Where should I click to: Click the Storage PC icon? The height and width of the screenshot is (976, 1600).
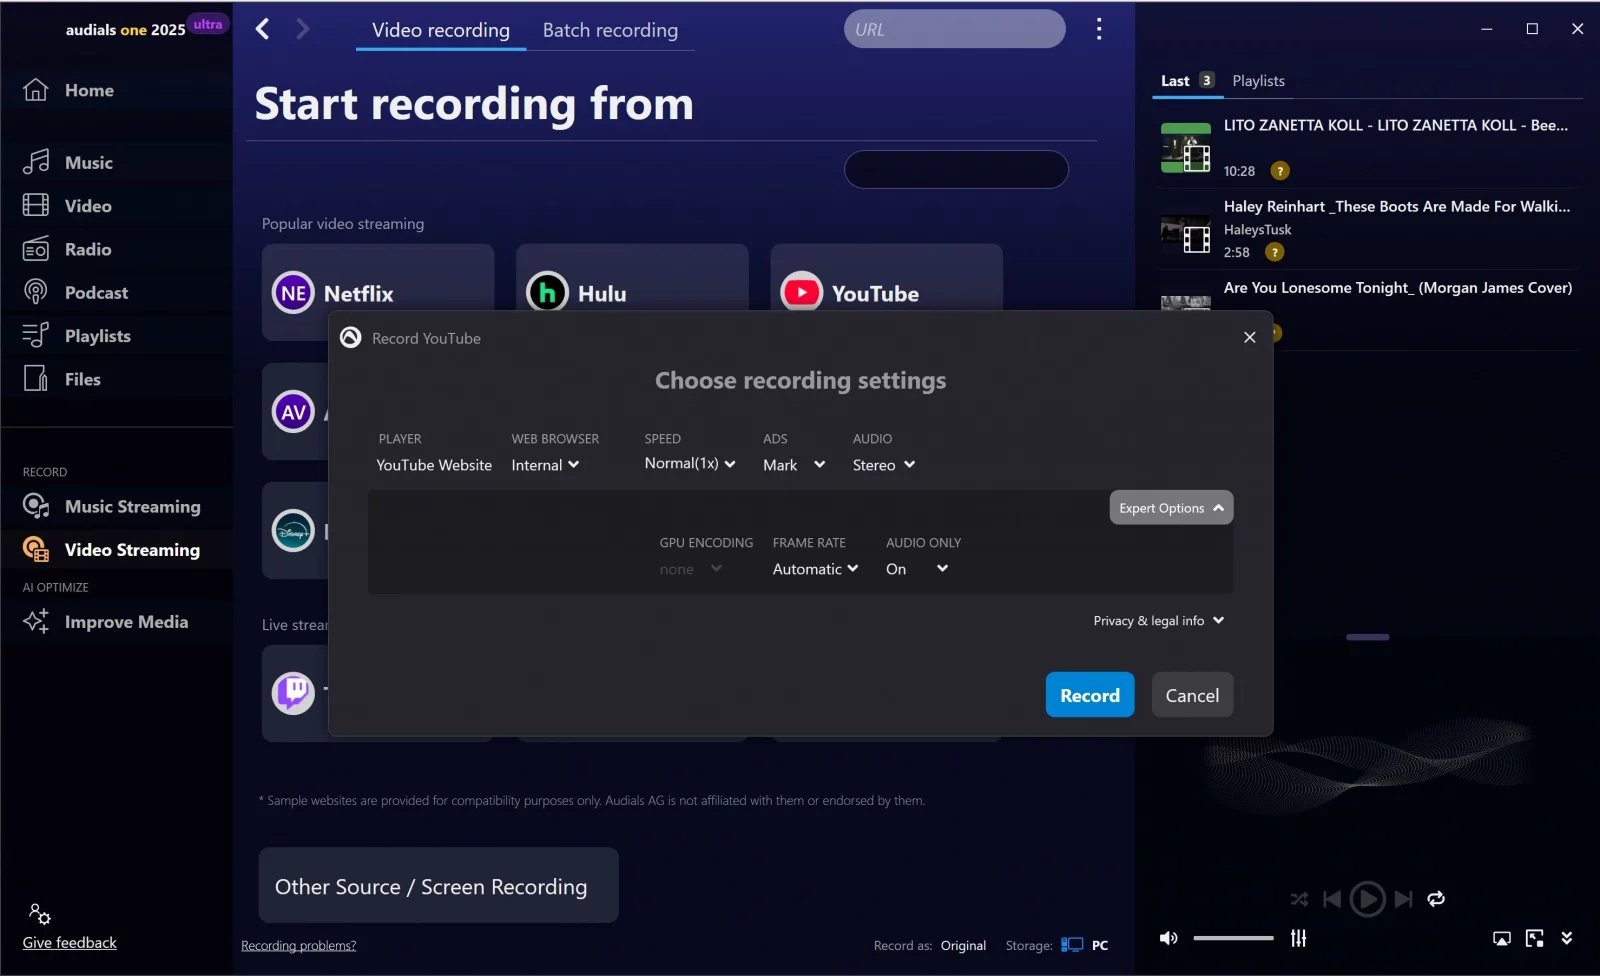pyautogui.click(x=1071, y=944)
